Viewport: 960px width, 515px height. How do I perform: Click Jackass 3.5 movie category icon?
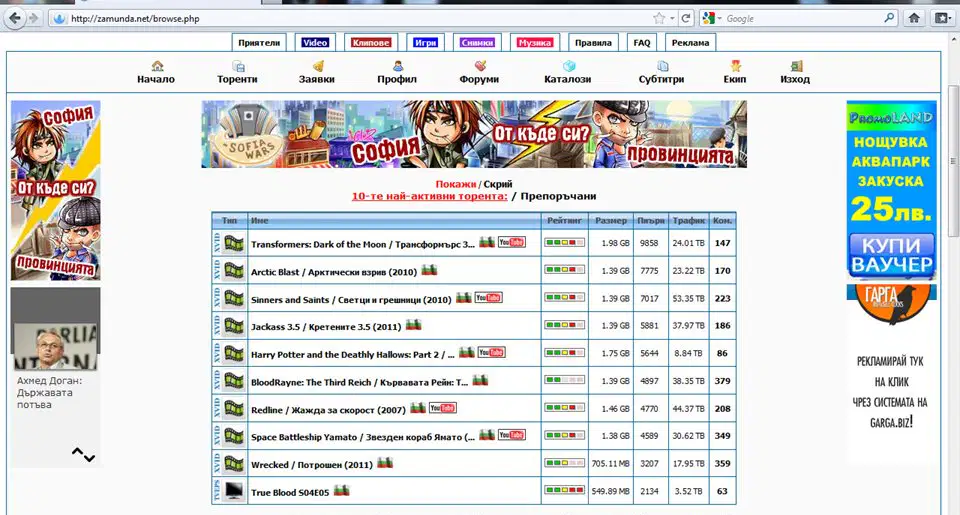(x=233, y=326)
